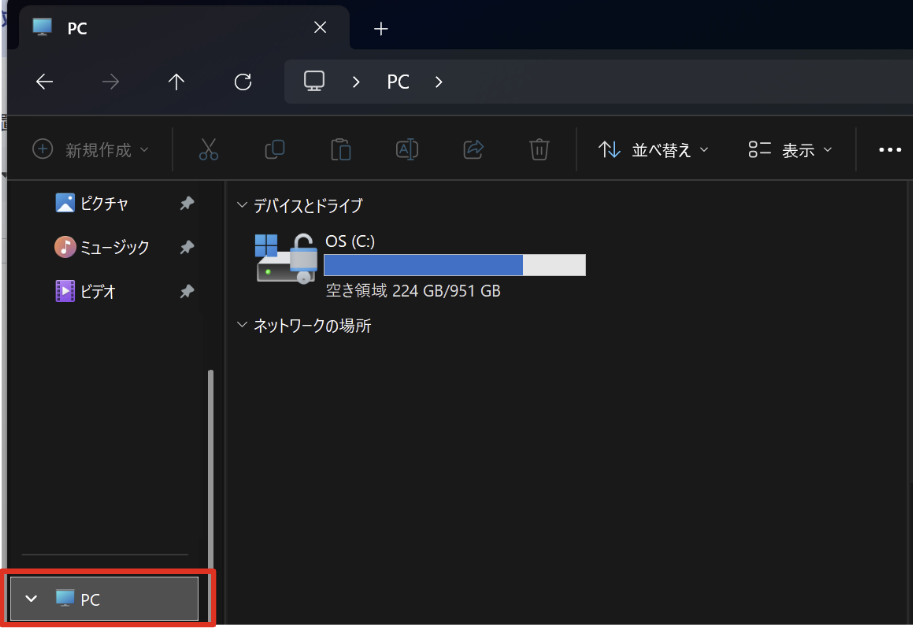
Task: Refresh the current PC view
Action: click(x=243, y=82)
